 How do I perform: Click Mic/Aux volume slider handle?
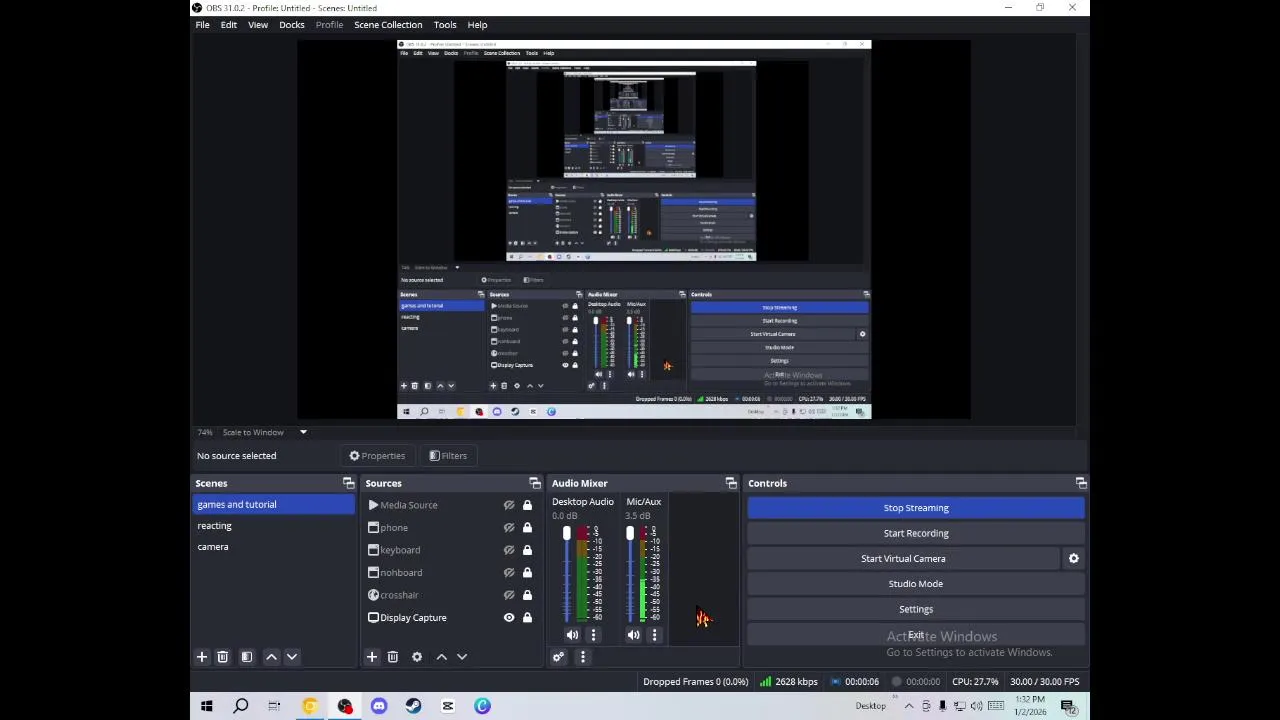click(x=630, y=534)
